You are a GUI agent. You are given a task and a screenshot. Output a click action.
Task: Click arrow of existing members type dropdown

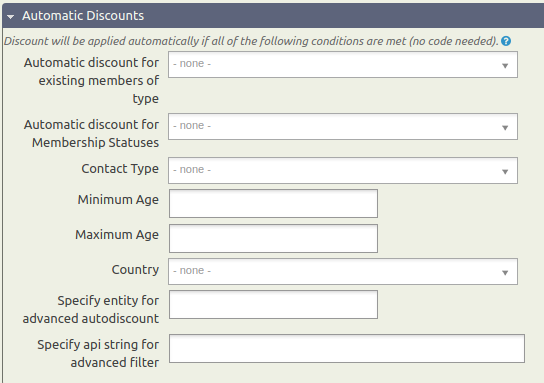(x=505, y=66)
